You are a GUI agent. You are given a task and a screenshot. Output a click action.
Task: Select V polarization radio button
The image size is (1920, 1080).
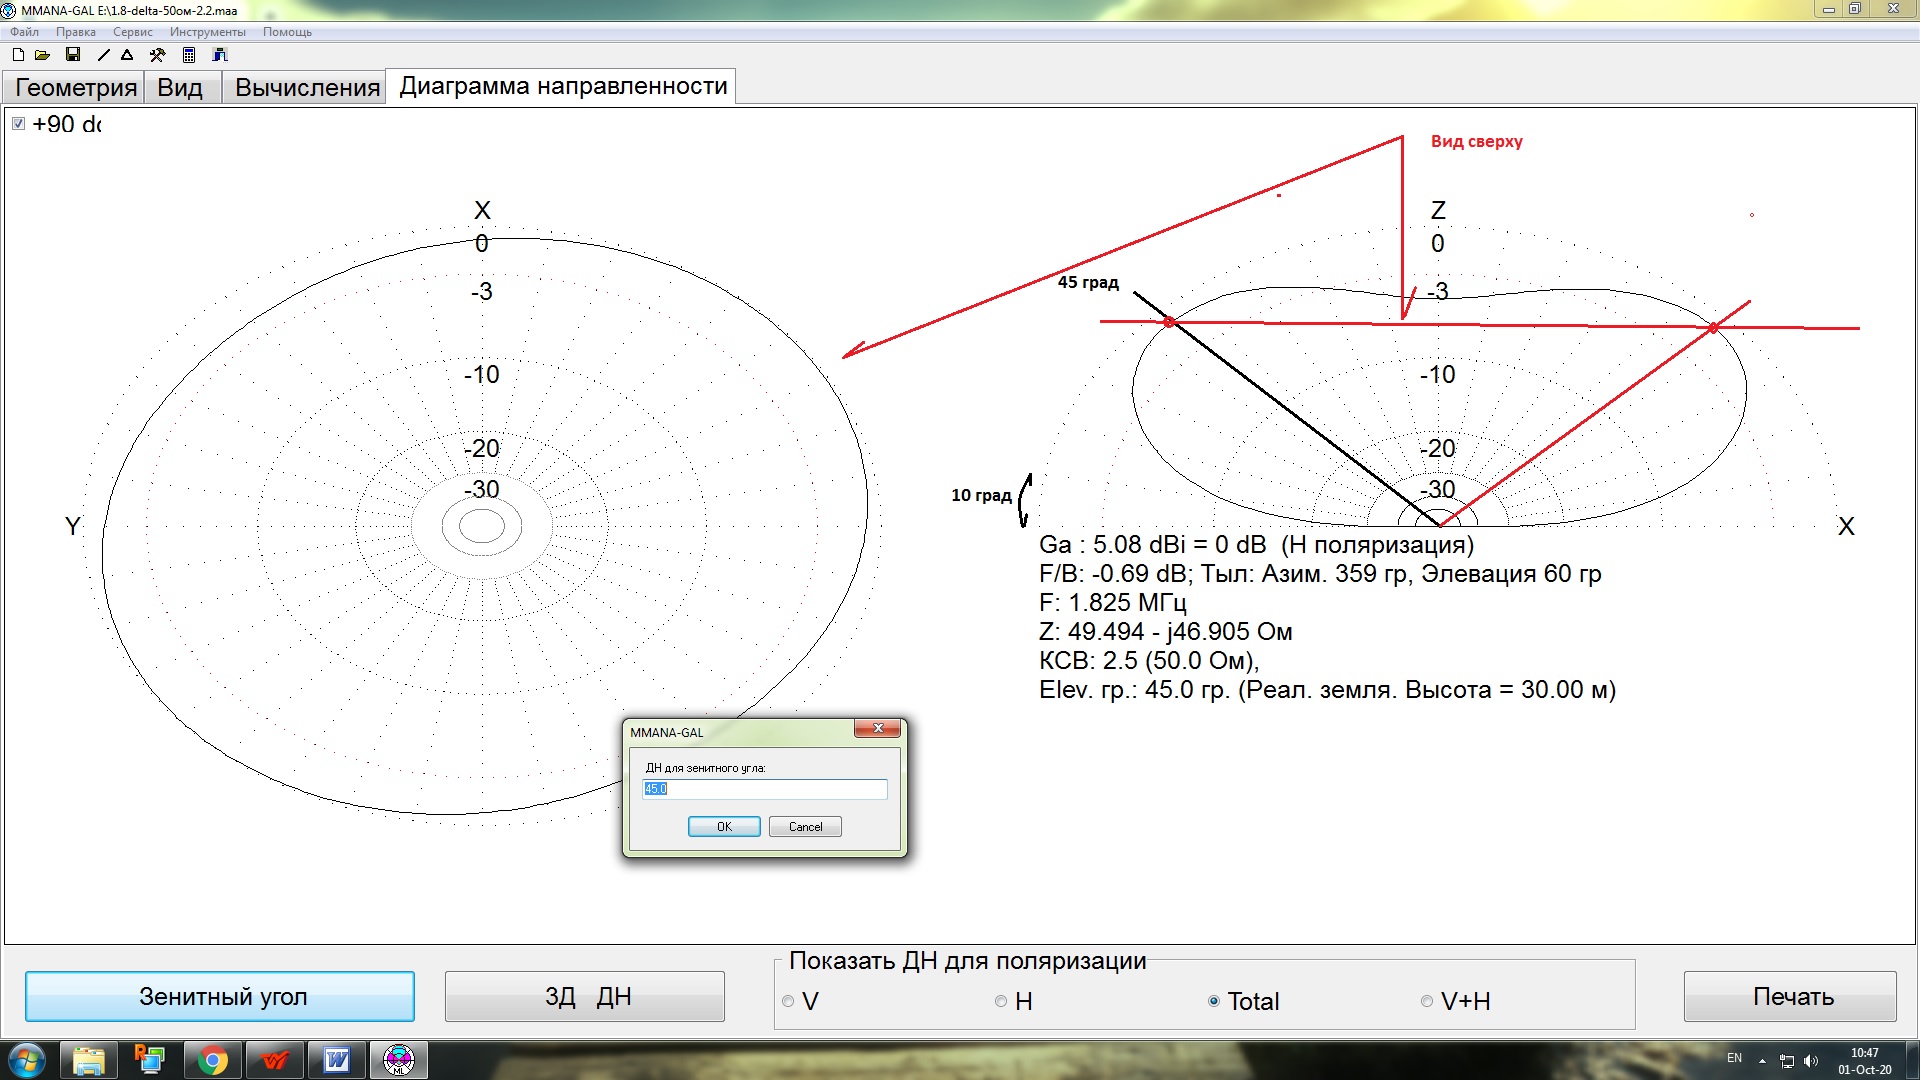coord(788,1001)
